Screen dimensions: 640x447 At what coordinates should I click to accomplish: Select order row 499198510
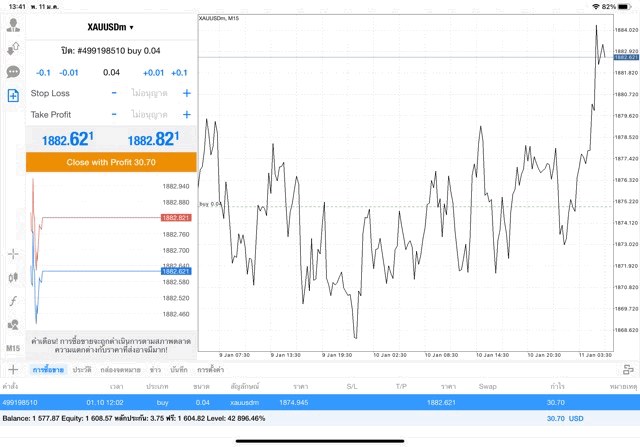tap(320, 403)
